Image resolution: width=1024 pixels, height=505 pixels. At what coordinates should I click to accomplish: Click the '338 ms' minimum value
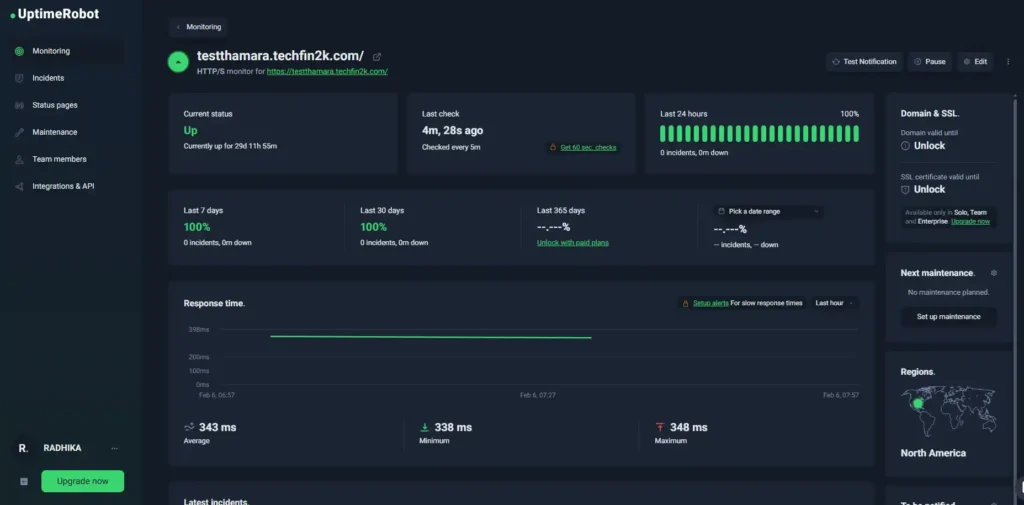click(x=453, y=427)
